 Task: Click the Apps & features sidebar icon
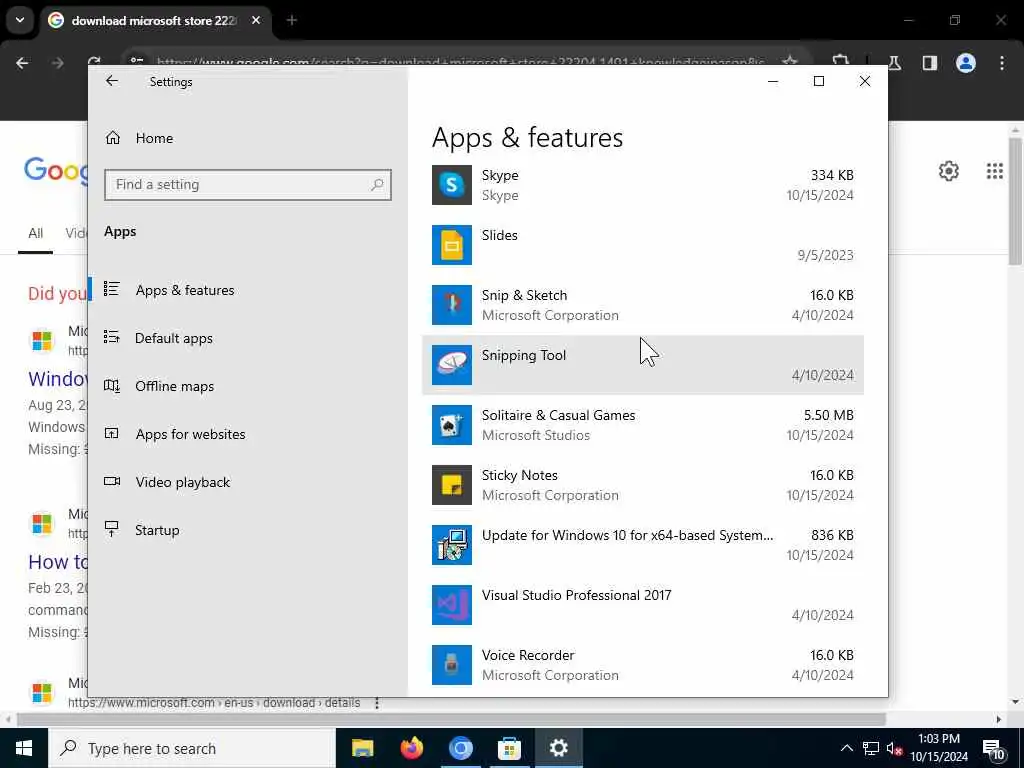tap(112, 289)
